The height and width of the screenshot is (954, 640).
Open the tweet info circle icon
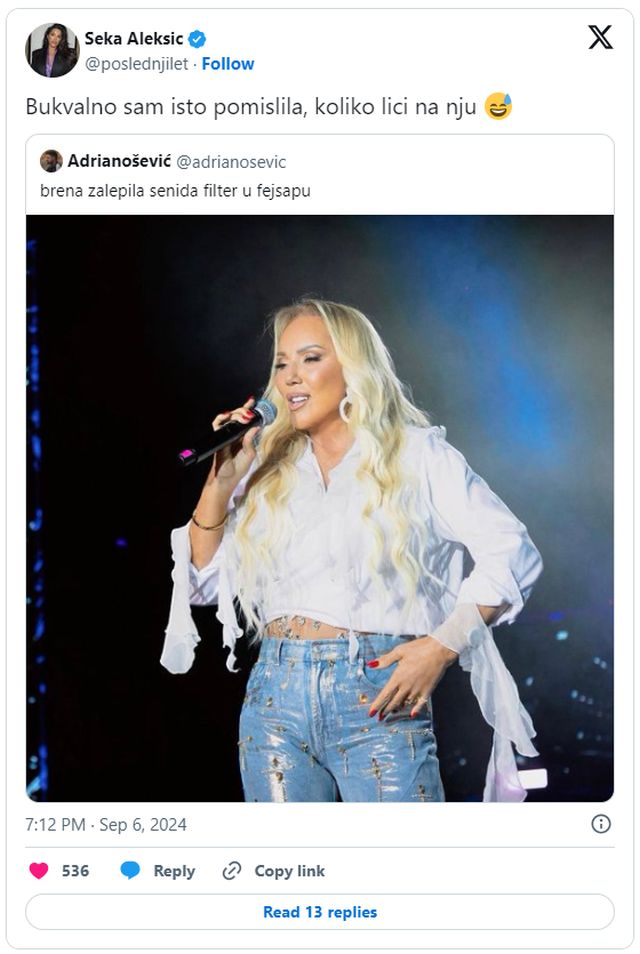(600, 824)
